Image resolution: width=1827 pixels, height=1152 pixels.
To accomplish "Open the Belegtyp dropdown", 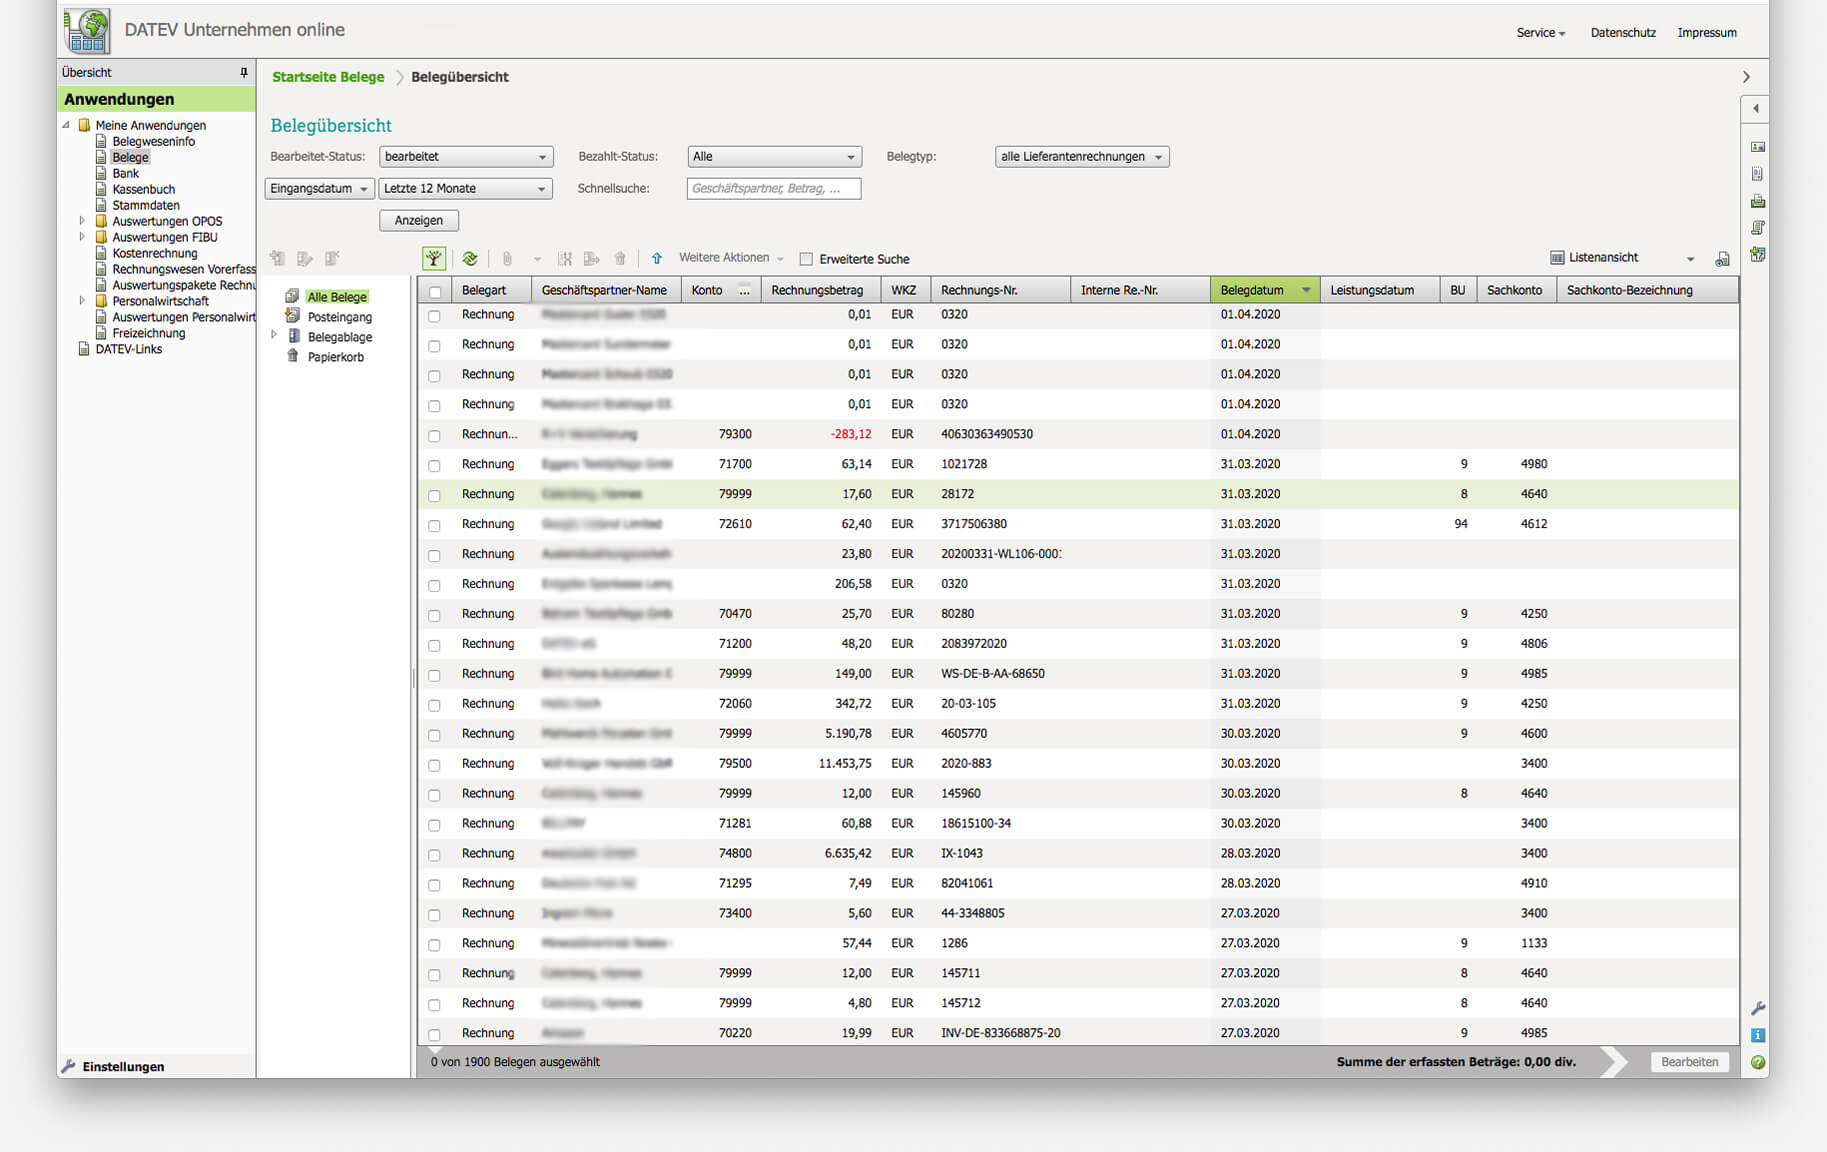I will tap(1082, 157).
